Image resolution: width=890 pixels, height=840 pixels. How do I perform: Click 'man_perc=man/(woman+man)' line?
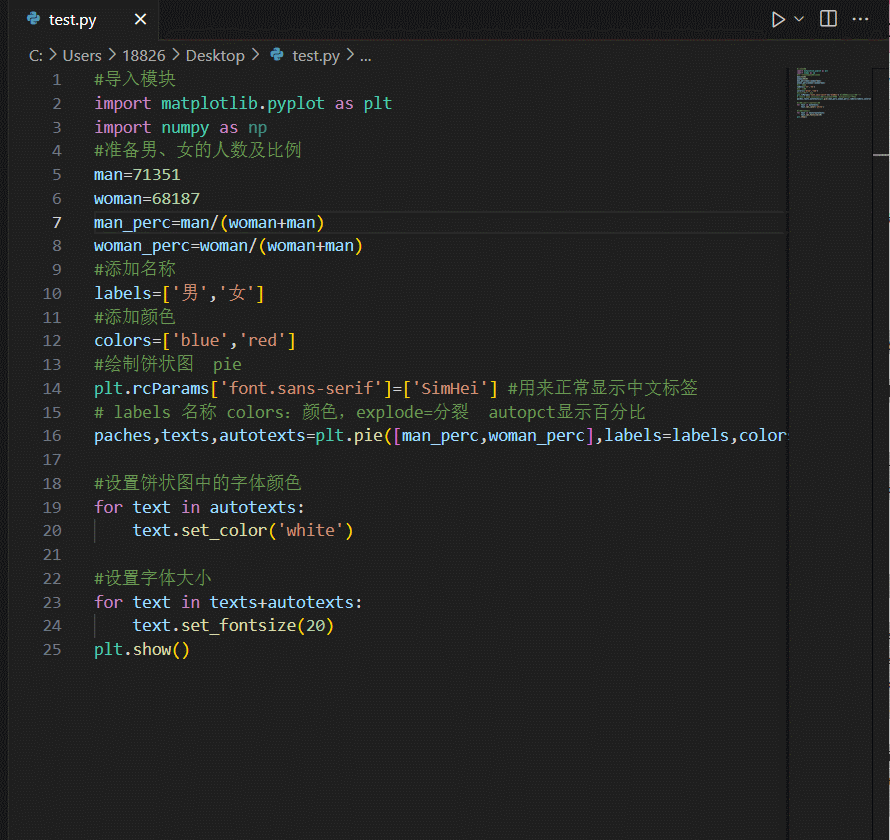click(x=209, y=222)
